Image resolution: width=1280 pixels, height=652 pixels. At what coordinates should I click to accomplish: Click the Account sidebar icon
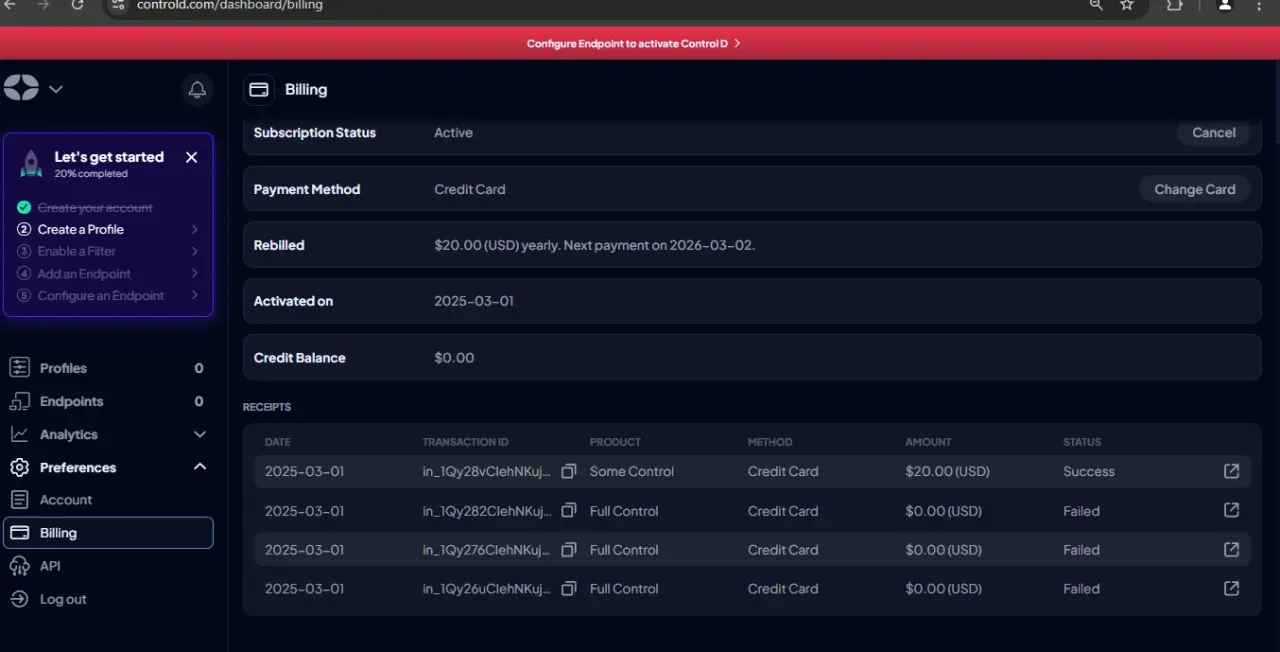coord(19,500)
